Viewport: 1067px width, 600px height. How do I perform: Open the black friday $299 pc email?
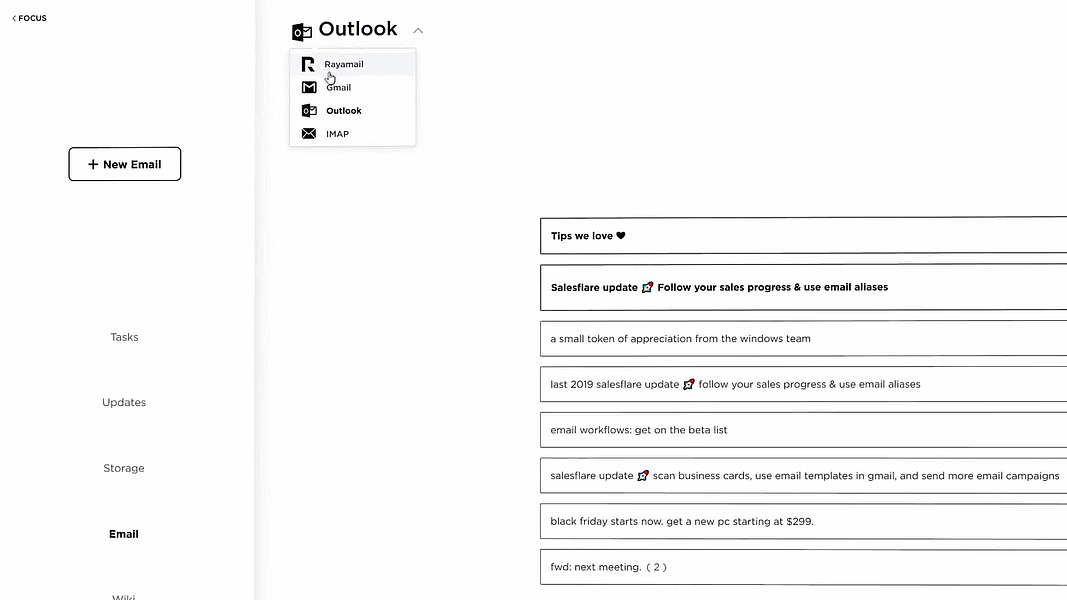pyautogui.click(x=804, y=521)
